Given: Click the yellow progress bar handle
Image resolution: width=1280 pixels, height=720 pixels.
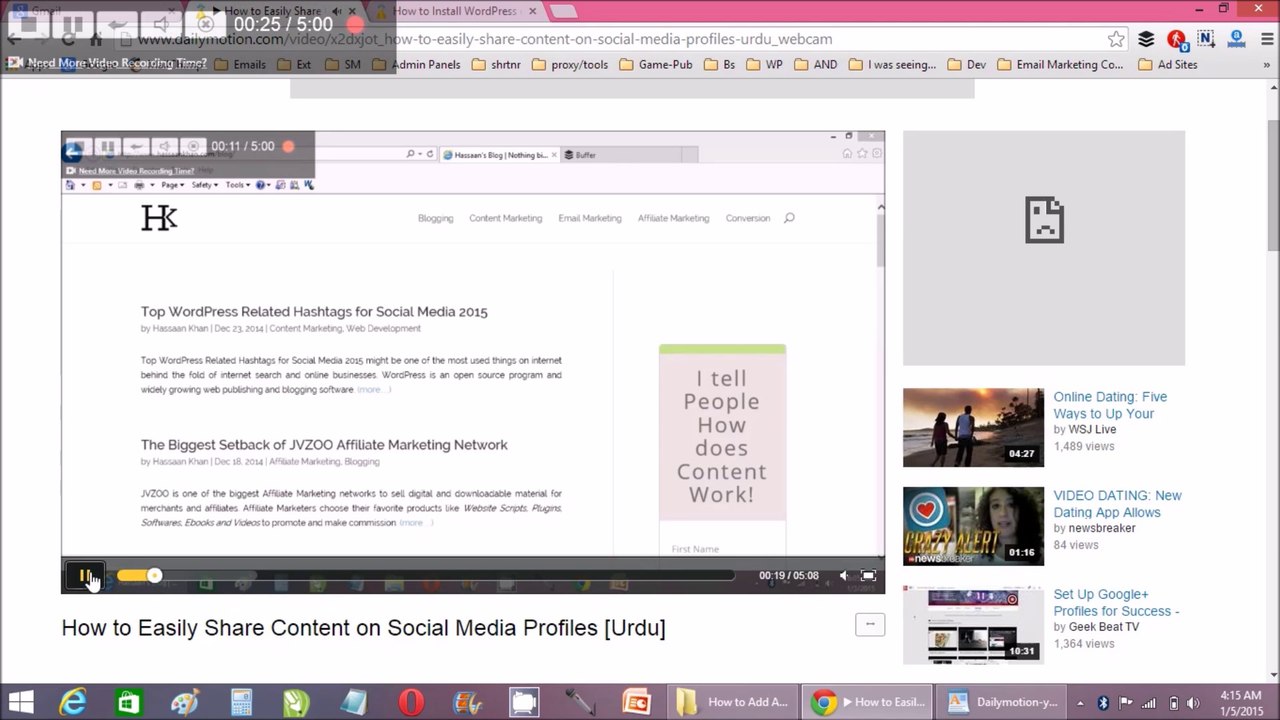Looking at the screenshot, I should [154, 575].
